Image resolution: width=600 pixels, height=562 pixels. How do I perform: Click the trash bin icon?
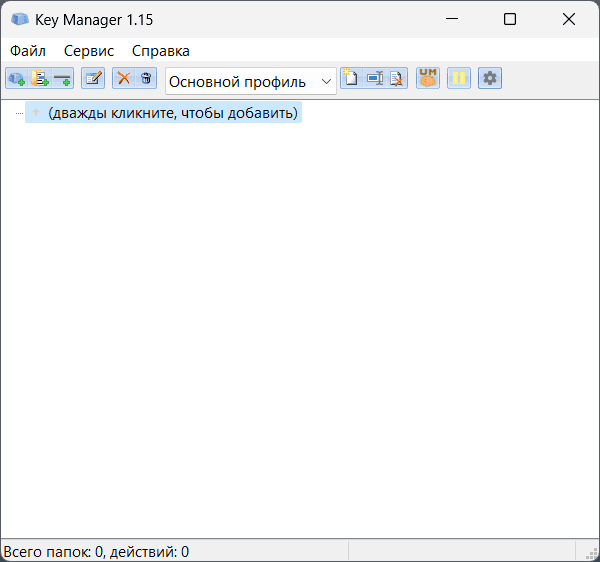[x=146, y=78]
